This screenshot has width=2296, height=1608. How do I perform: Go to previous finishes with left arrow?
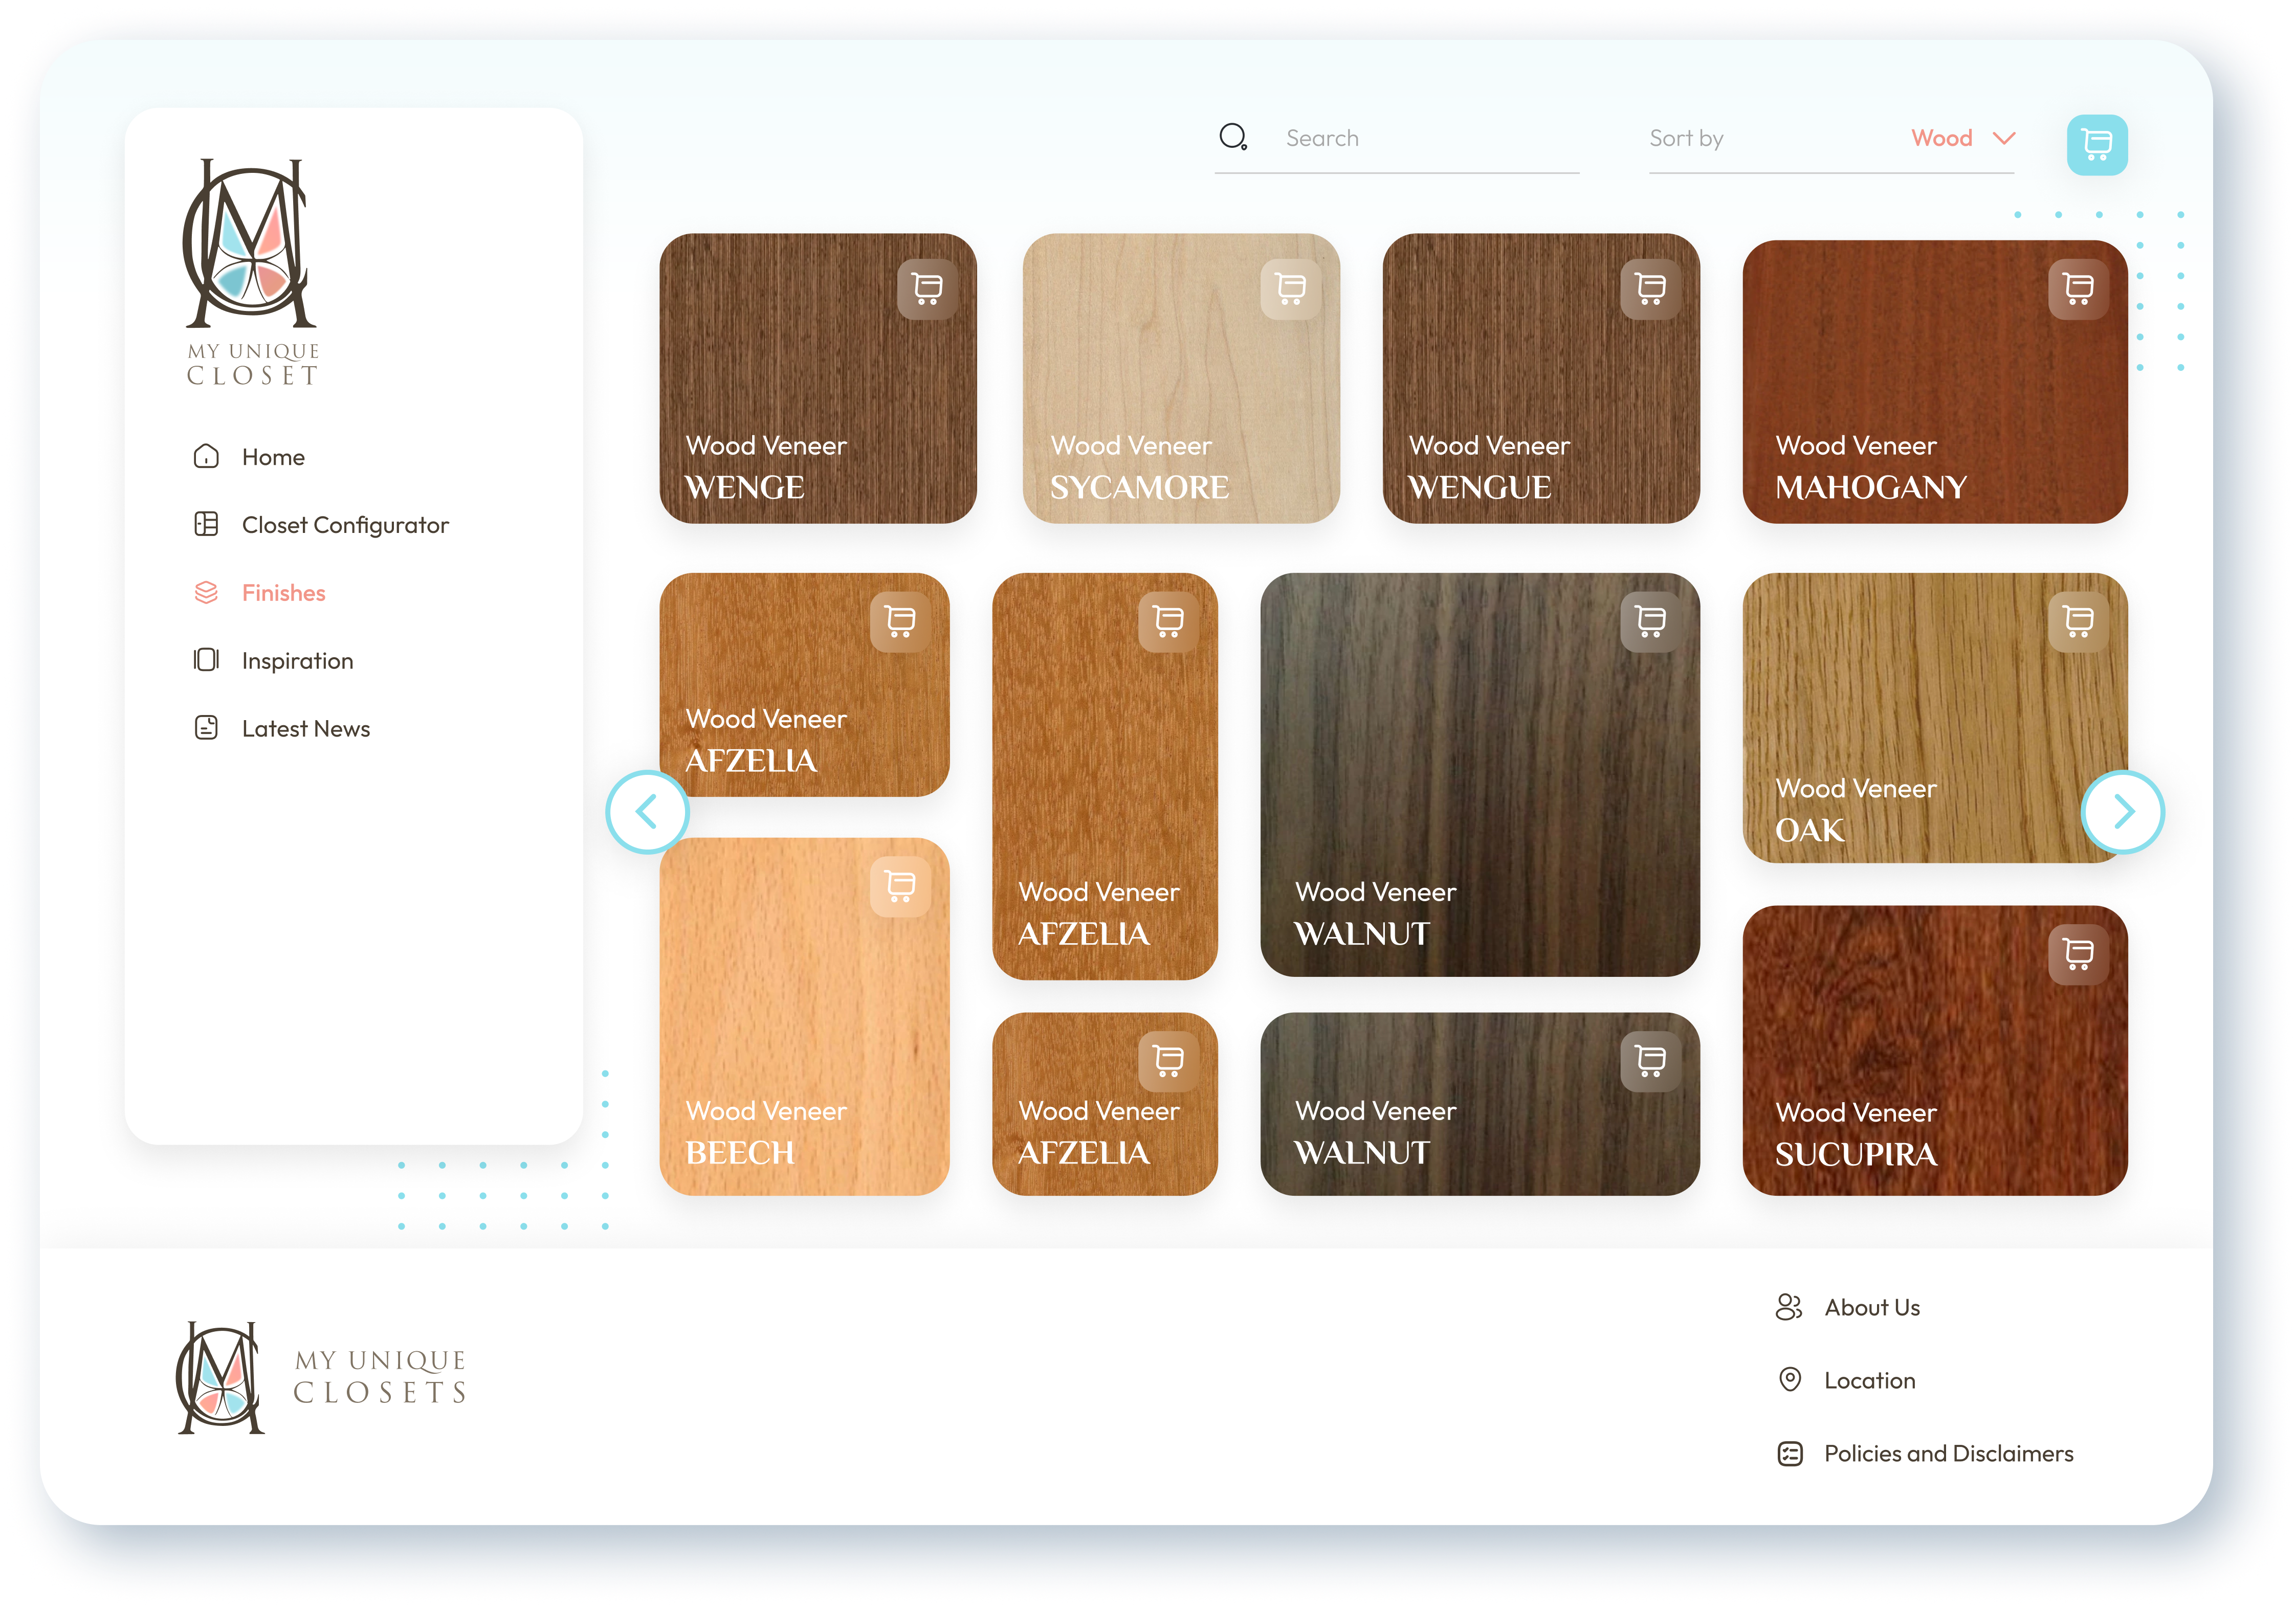(647, 812)
